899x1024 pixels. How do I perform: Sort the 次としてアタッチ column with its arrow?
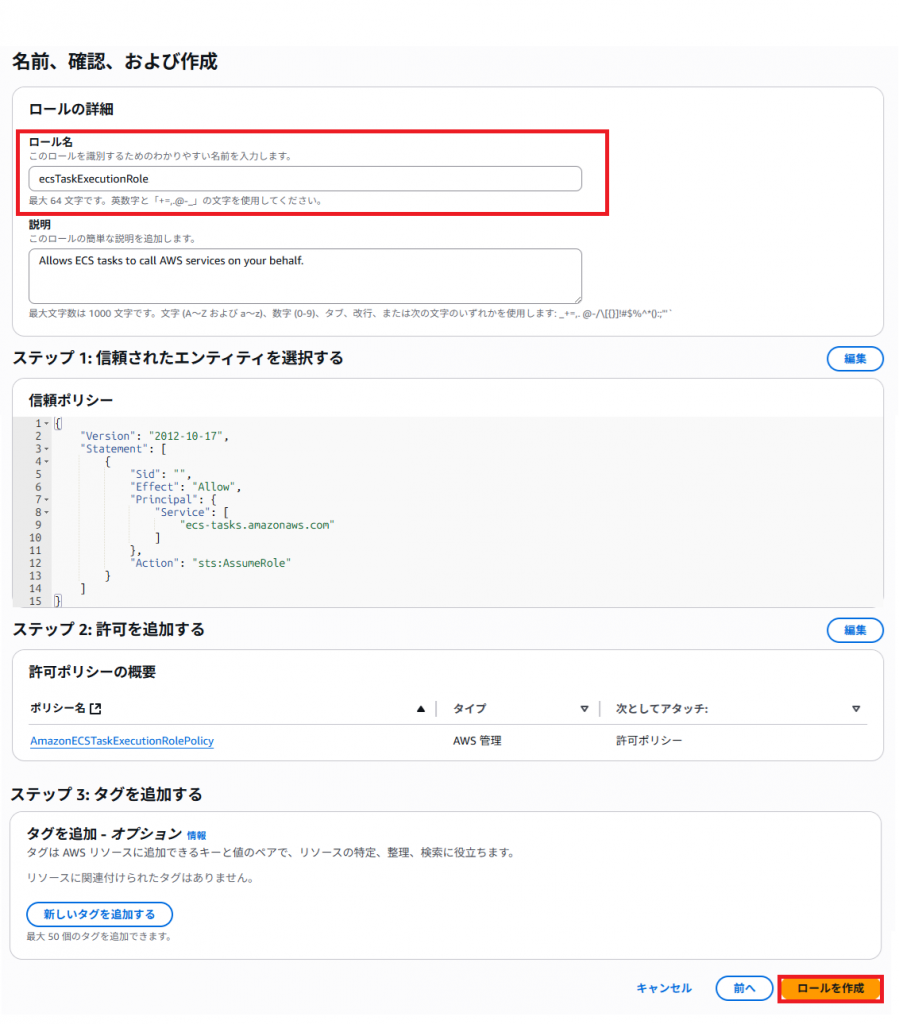[x=856, y=709]
